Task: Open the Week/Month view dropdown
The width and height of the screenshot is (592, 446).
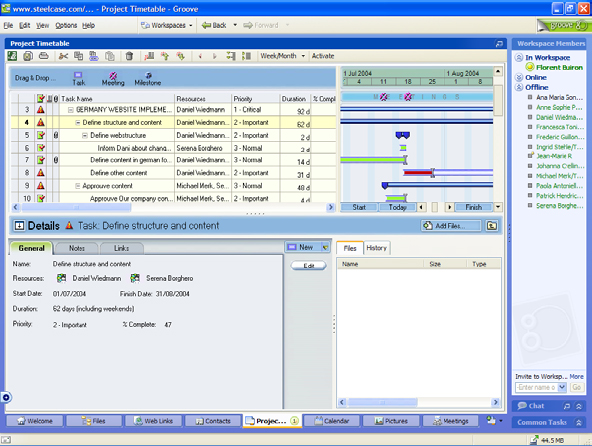Action: (x=282, y=56)
